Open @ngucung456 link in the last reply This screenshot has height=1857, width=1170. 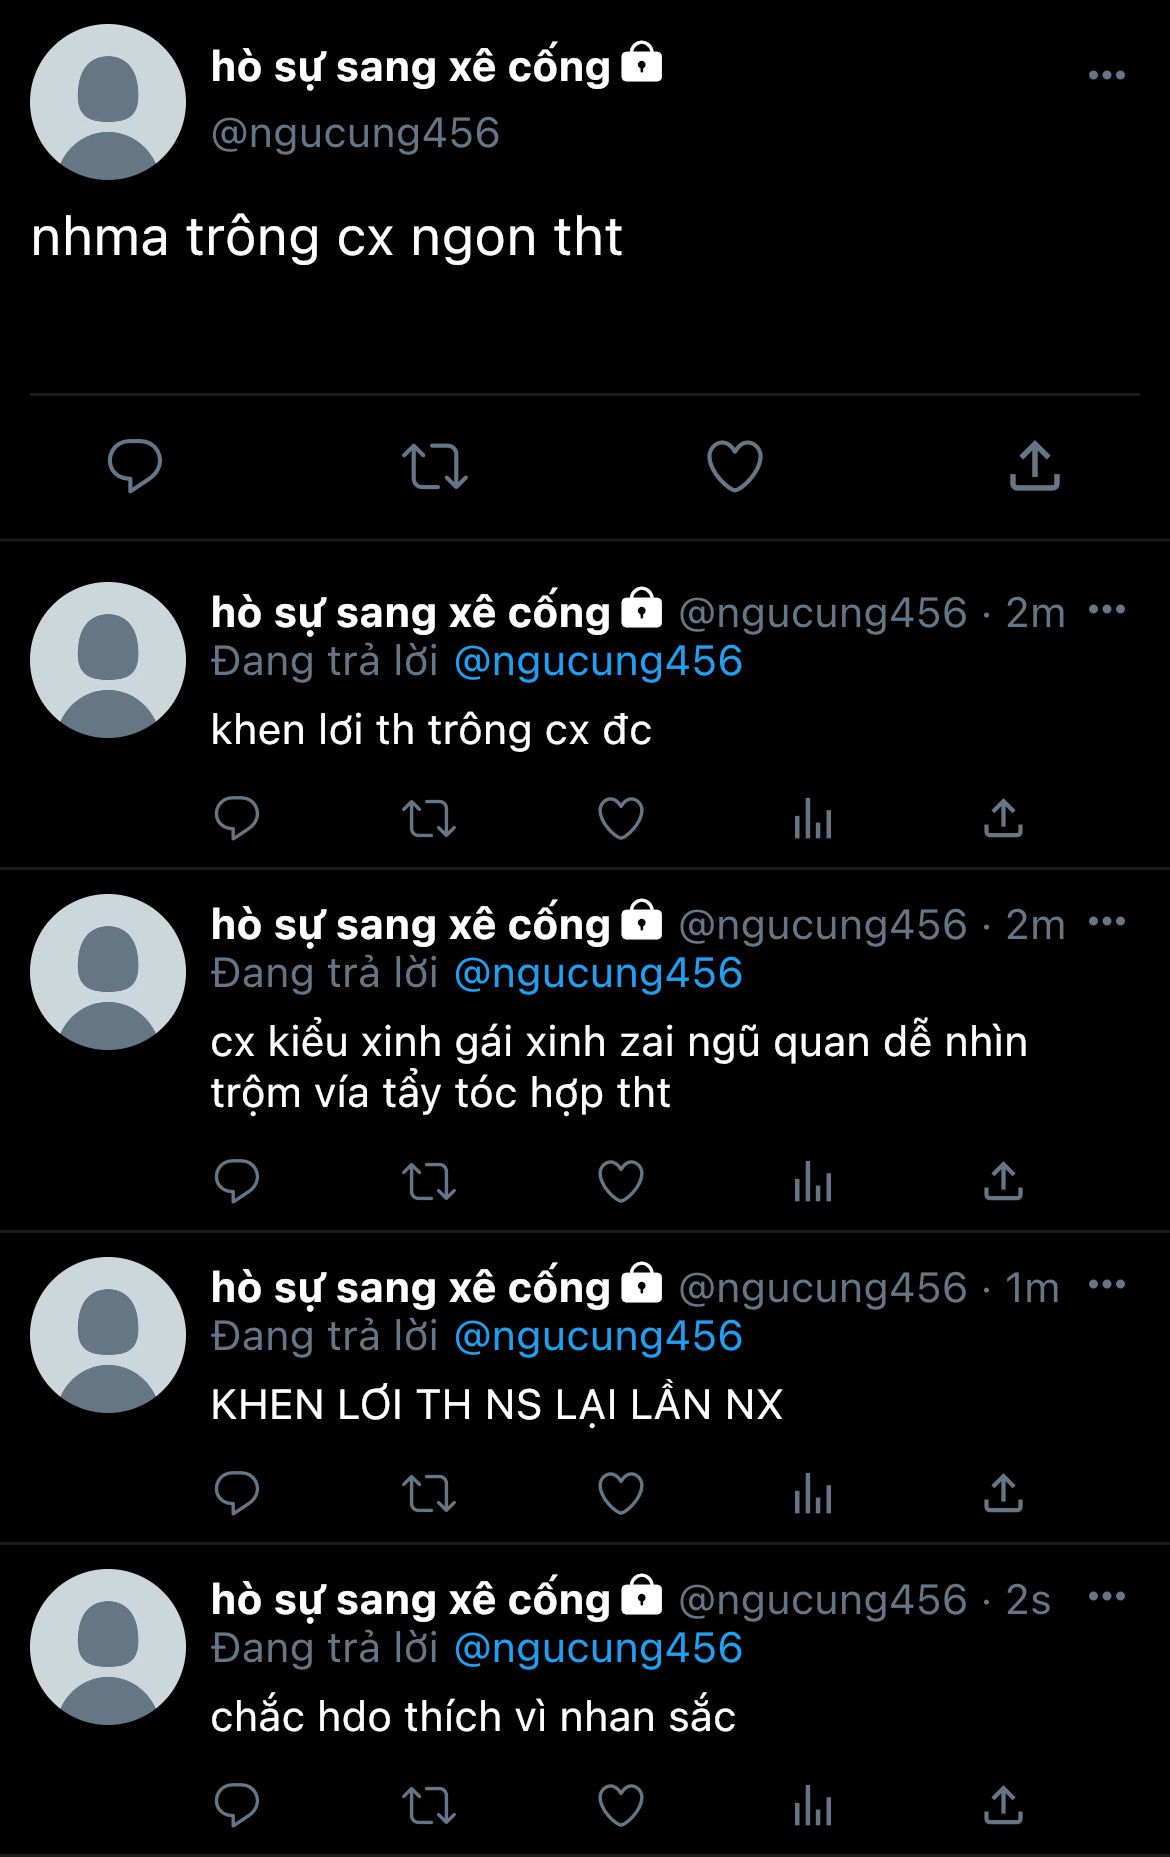point(598,1648)
